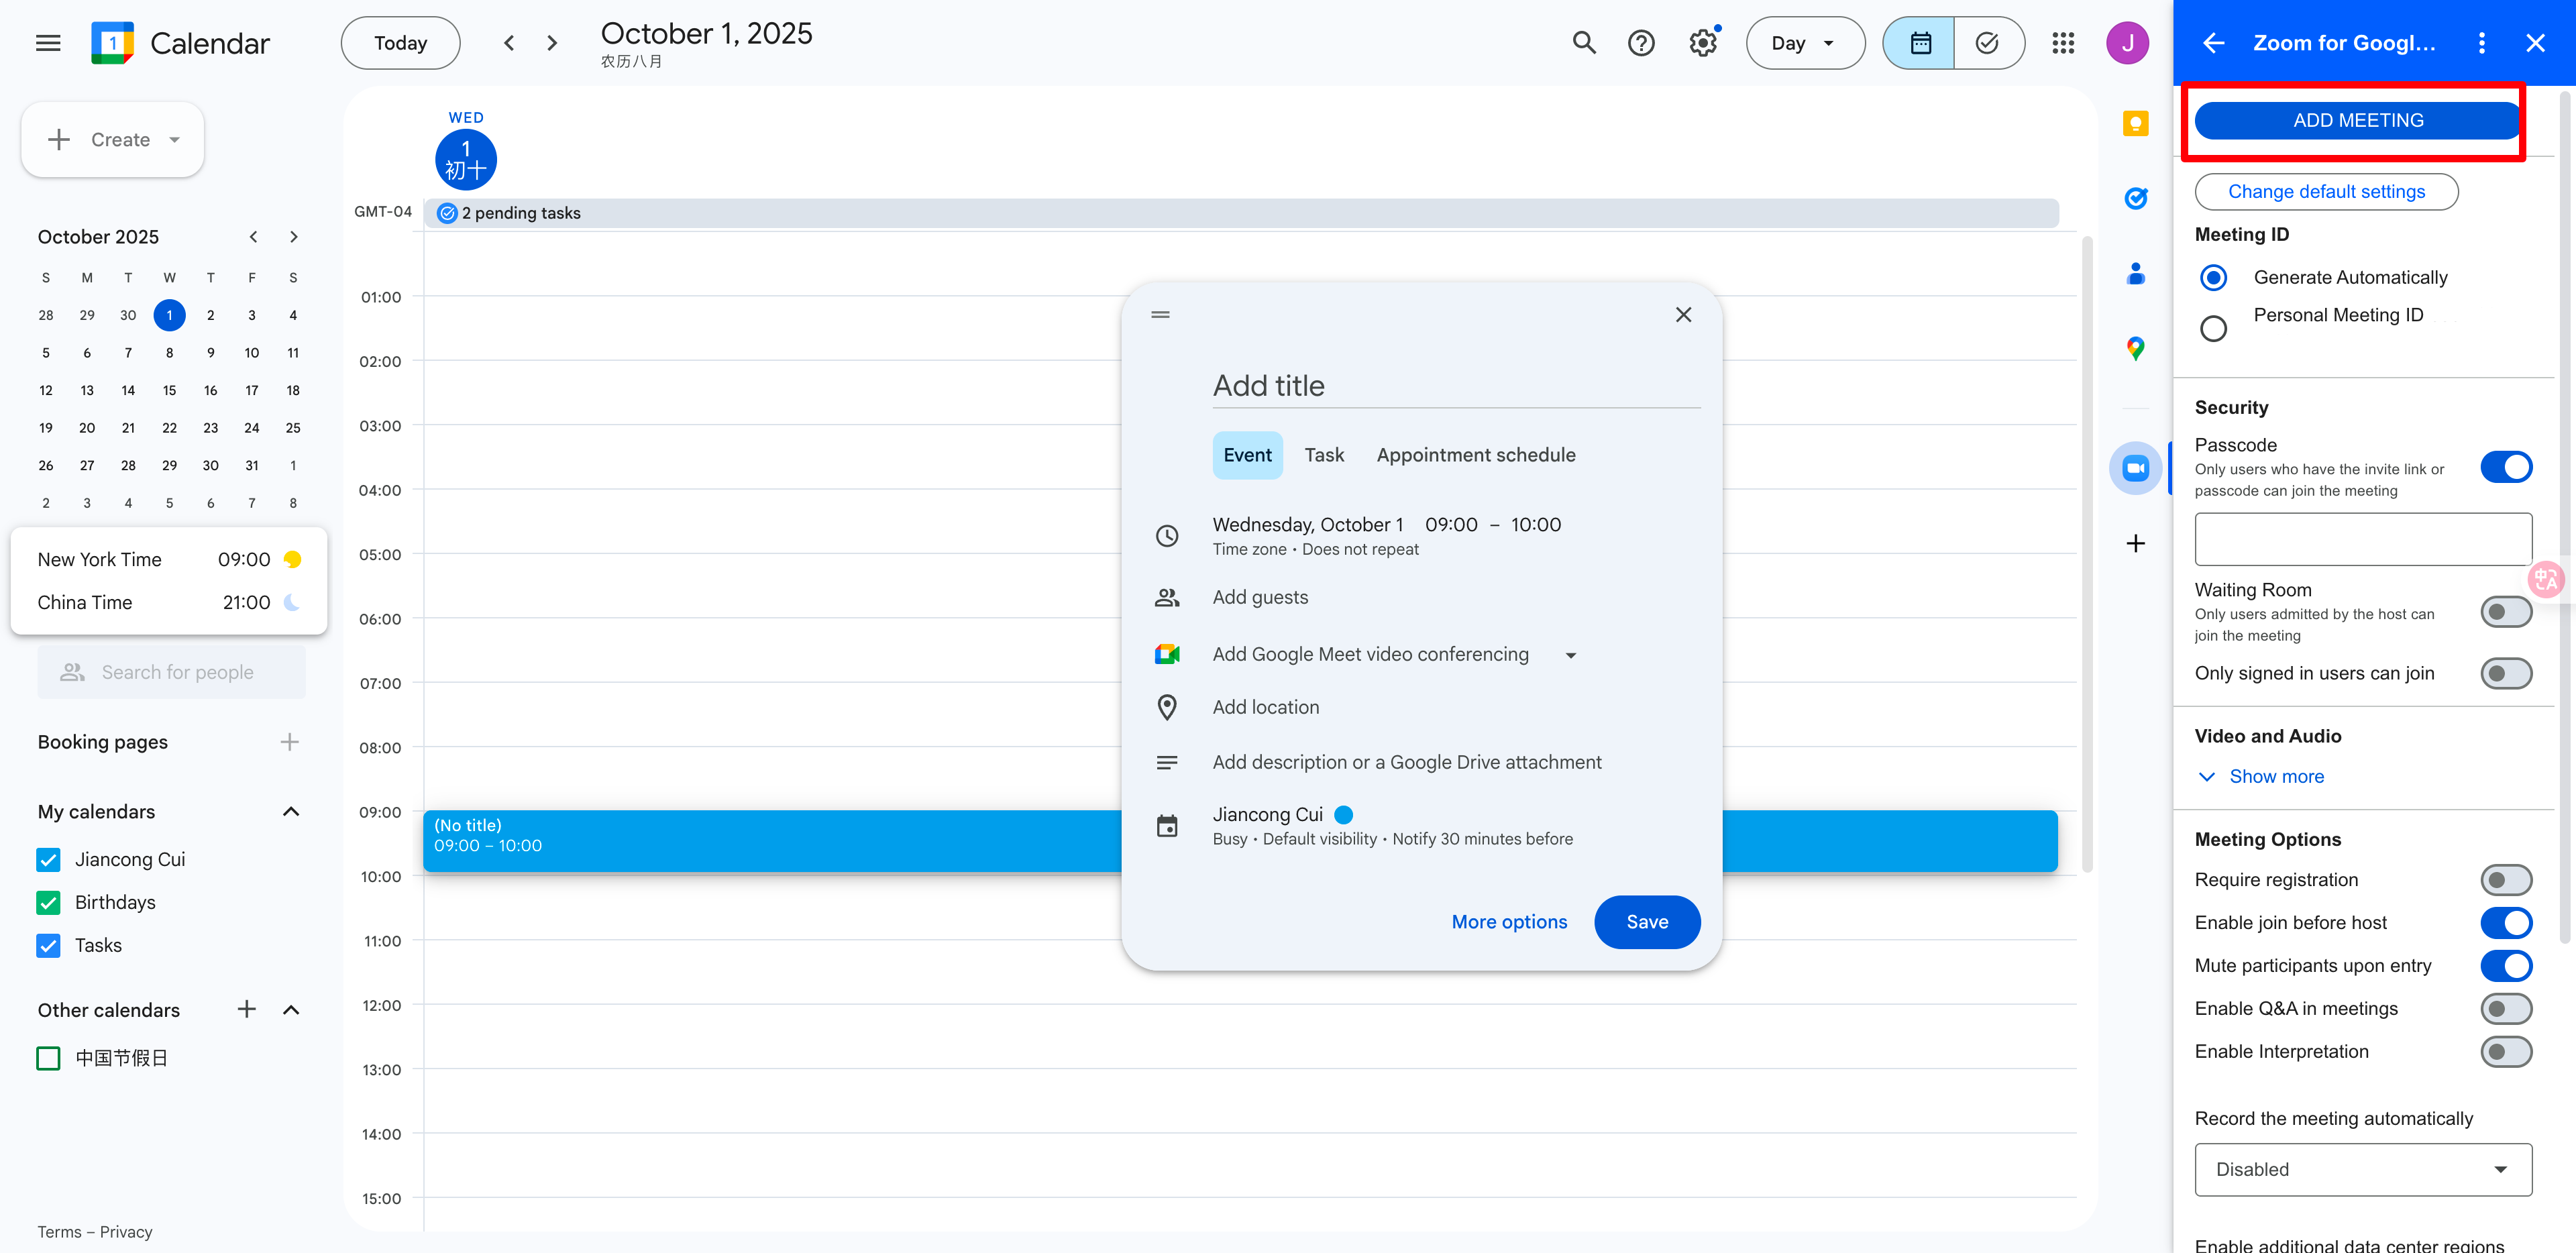Select the Appointment schedule tab
This screenshot has height=1253, width=2576.
pyautogui.click(x=1475, y=455)
